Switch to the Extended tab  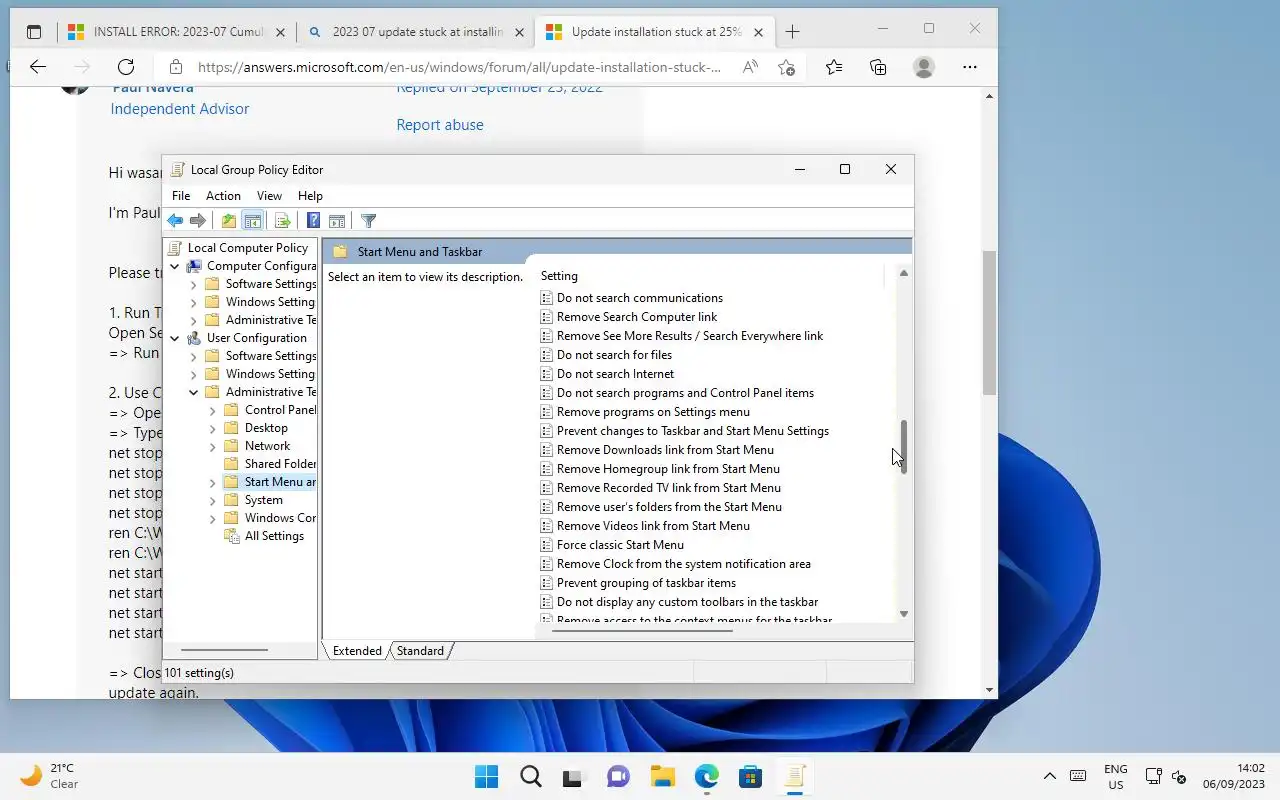coord(357,651)
